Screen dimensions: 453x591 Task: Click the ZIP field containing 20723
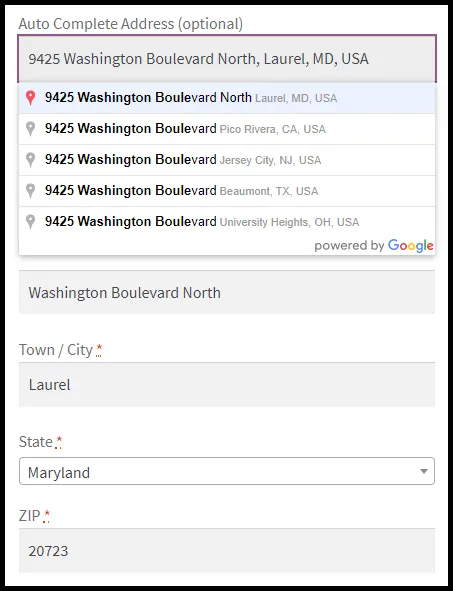pyautogui.click(x=227, y=551)
